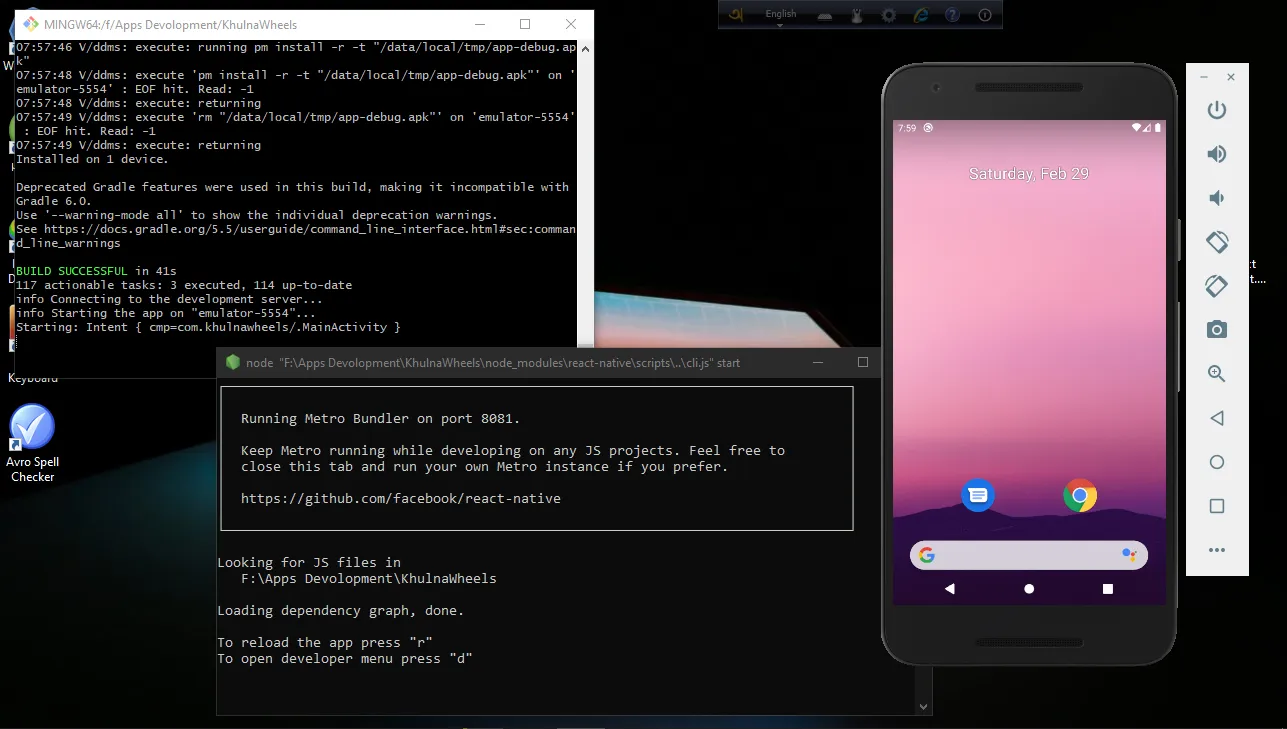Tap the Wi-Fi icon in the phone status bar
Screen dimensions: 1287x729
coord(1138,128)
